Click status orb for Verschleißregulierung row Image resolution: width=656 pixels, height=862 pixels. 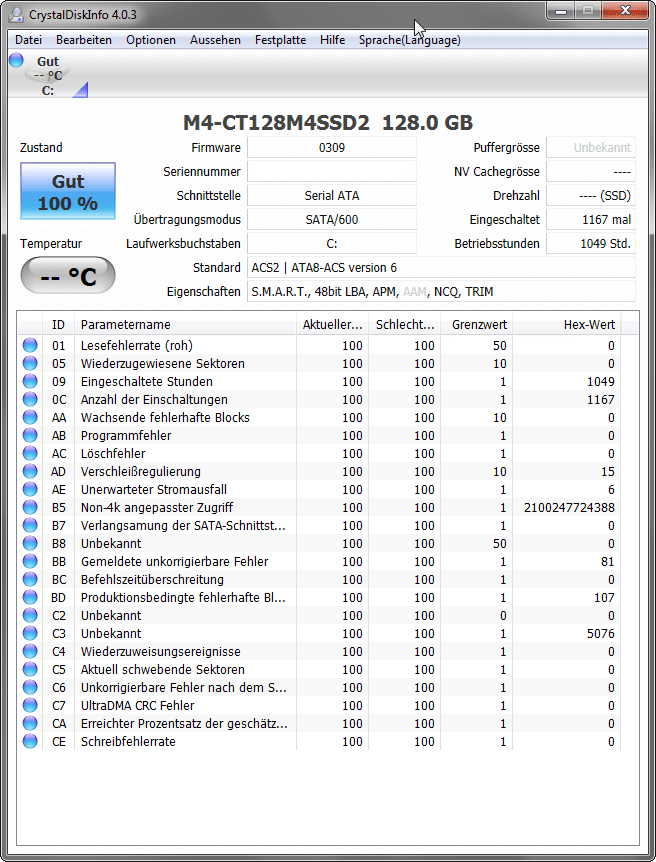point(30,471)
